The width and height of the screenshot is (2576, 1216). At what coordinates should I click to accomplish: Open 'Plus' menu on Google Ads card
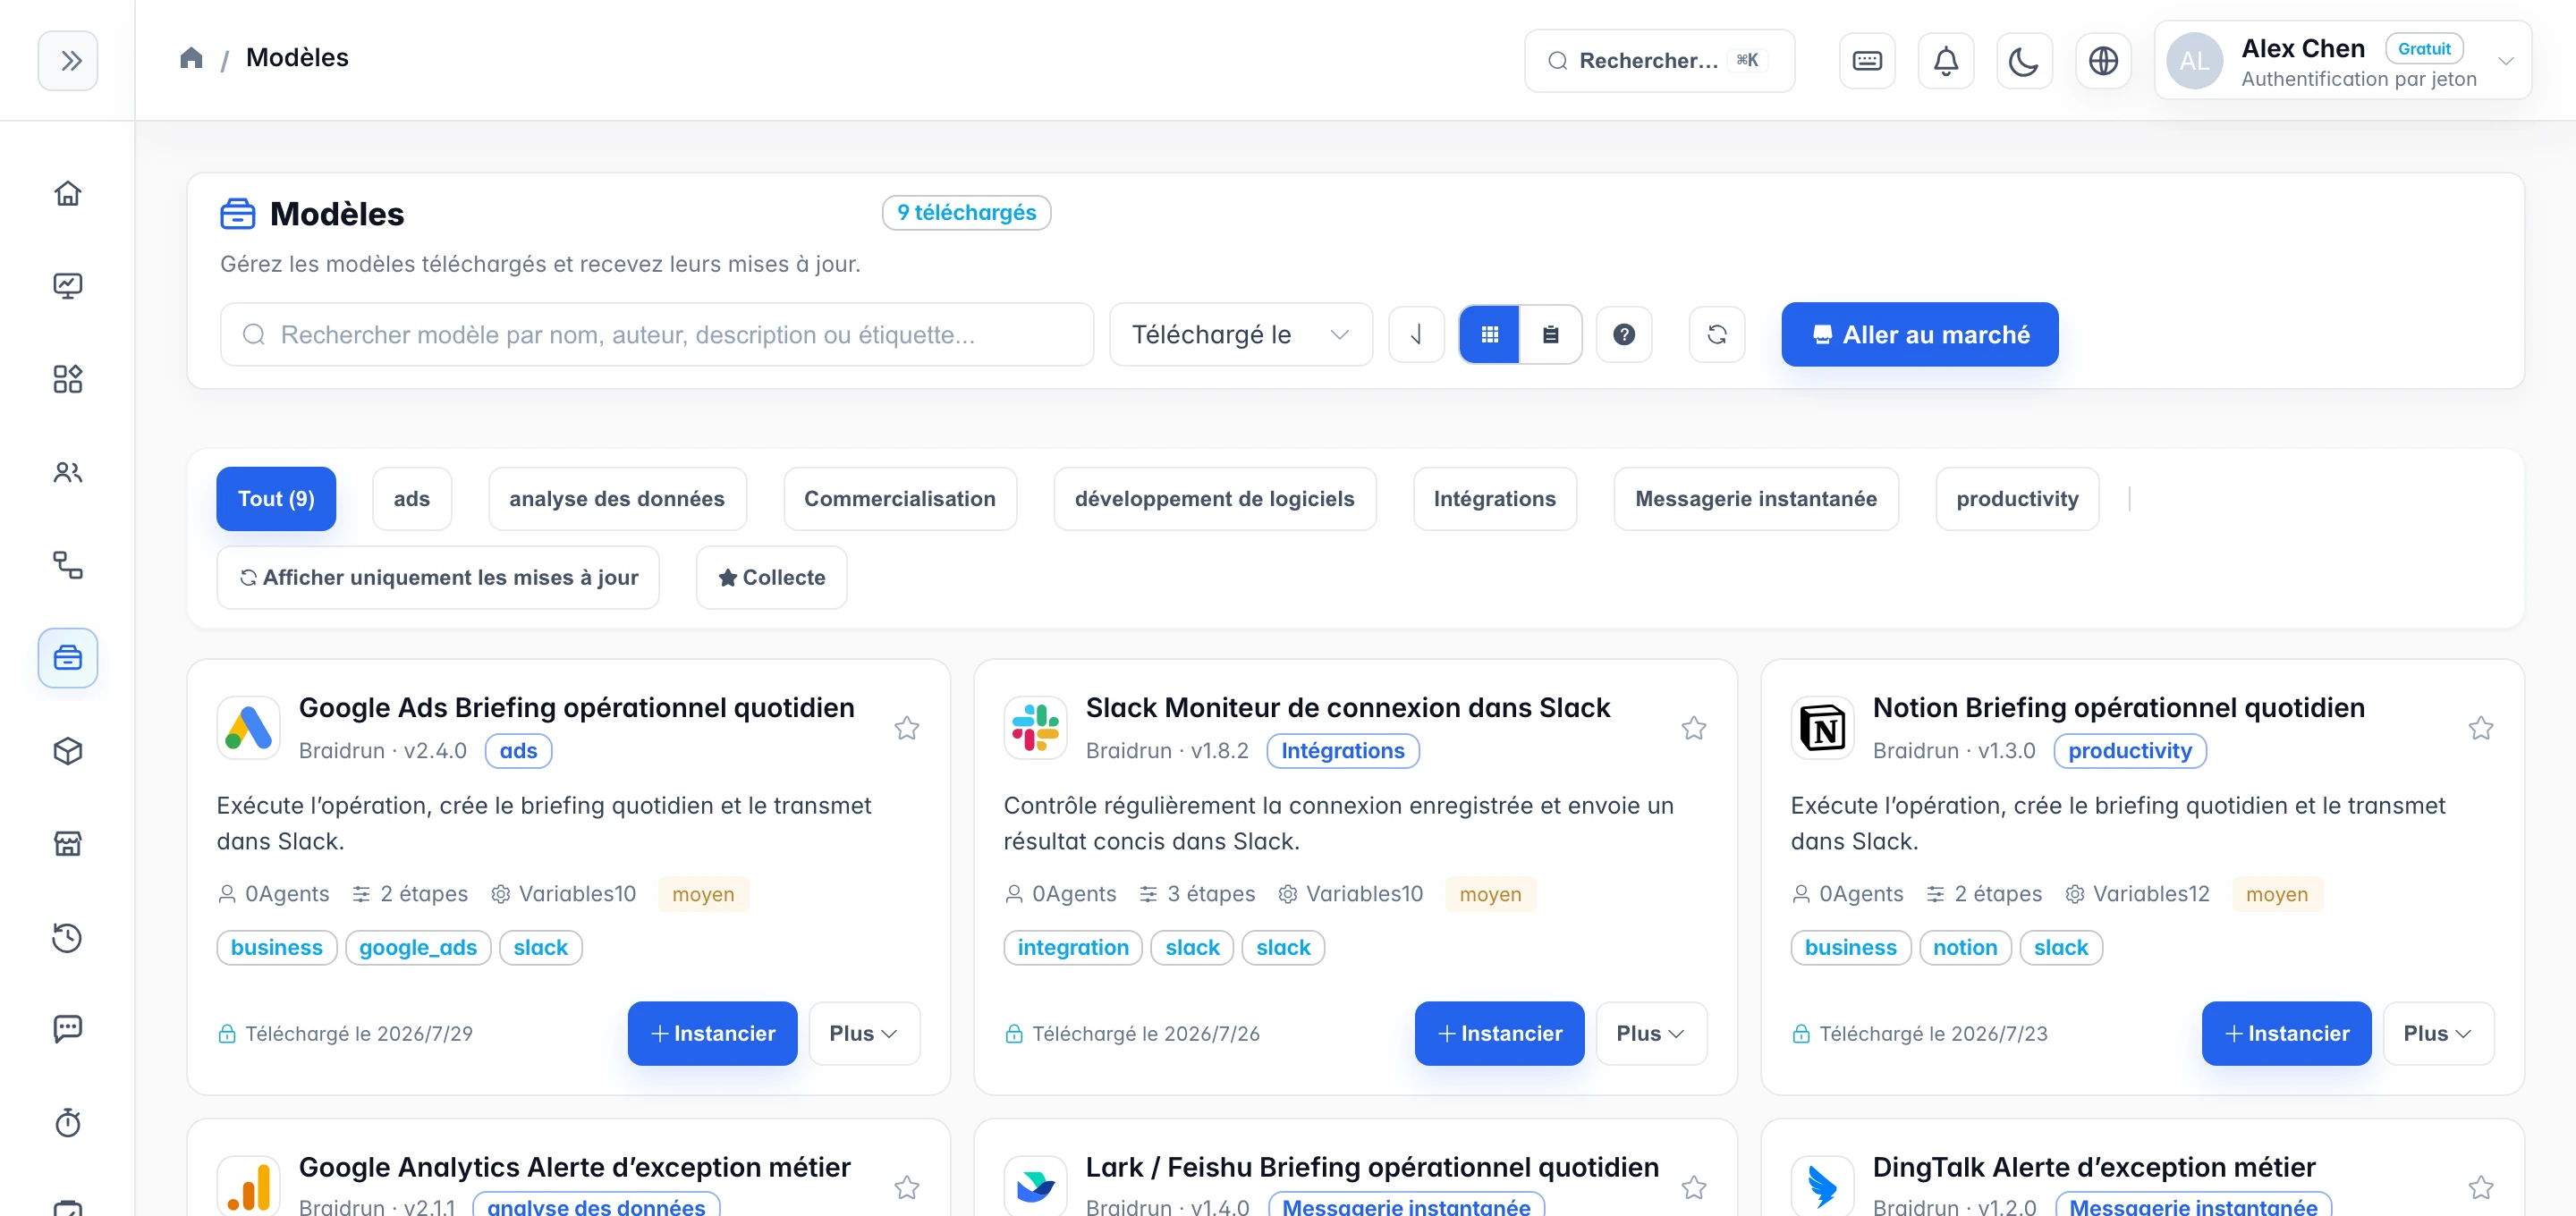pyautogui.click(x=864, y=1034)
